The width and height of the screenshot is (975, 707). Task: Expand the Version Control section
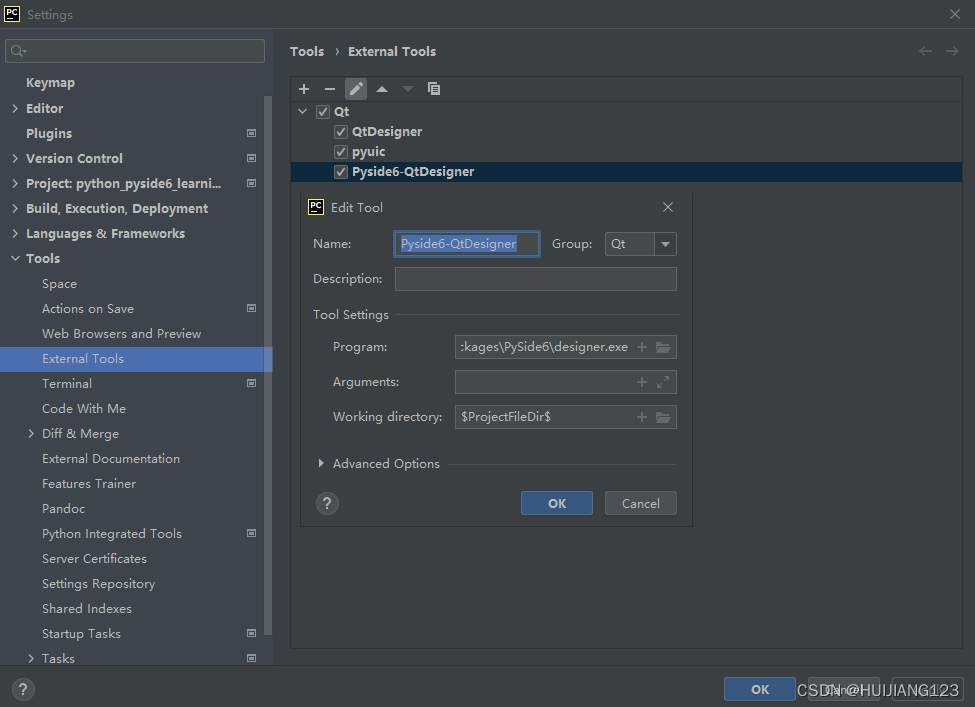click(x=15, y=158)
